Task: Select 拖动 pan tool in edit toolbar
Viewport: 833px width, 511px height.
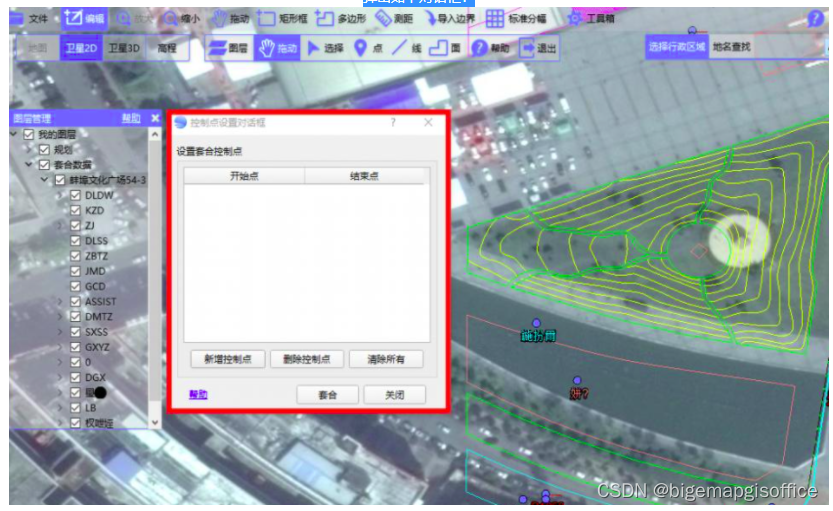Action: coord(277,48)
